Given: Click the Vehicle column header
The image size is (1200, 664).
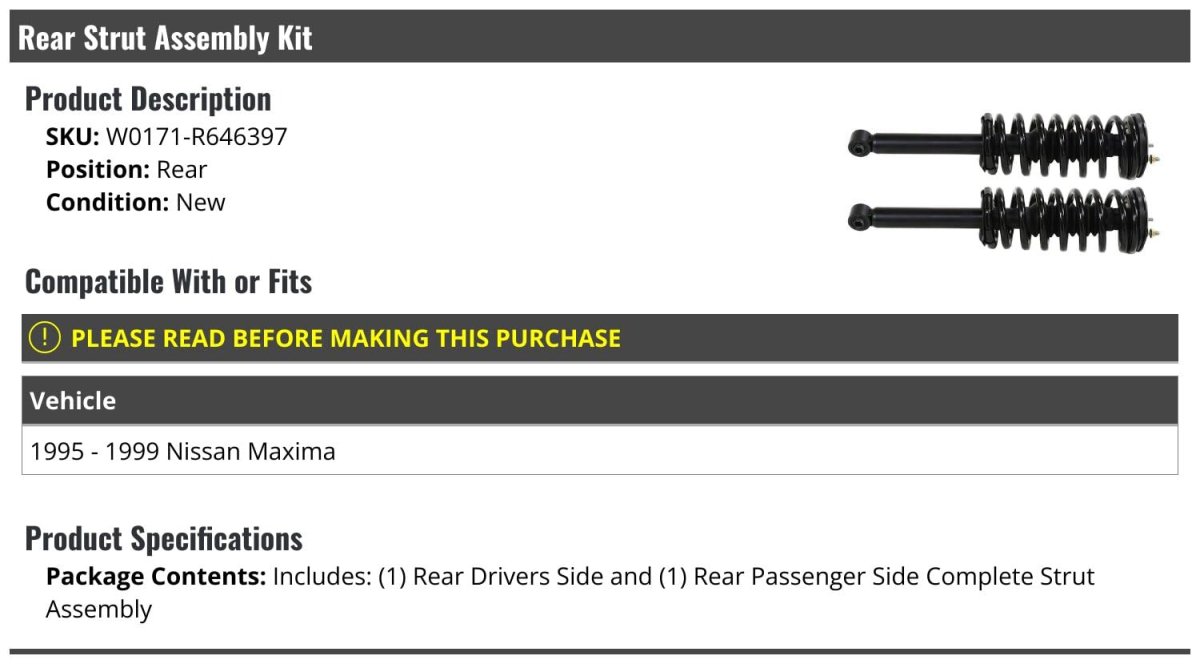Looking at the screenshot, I should [x=73, y=401].
